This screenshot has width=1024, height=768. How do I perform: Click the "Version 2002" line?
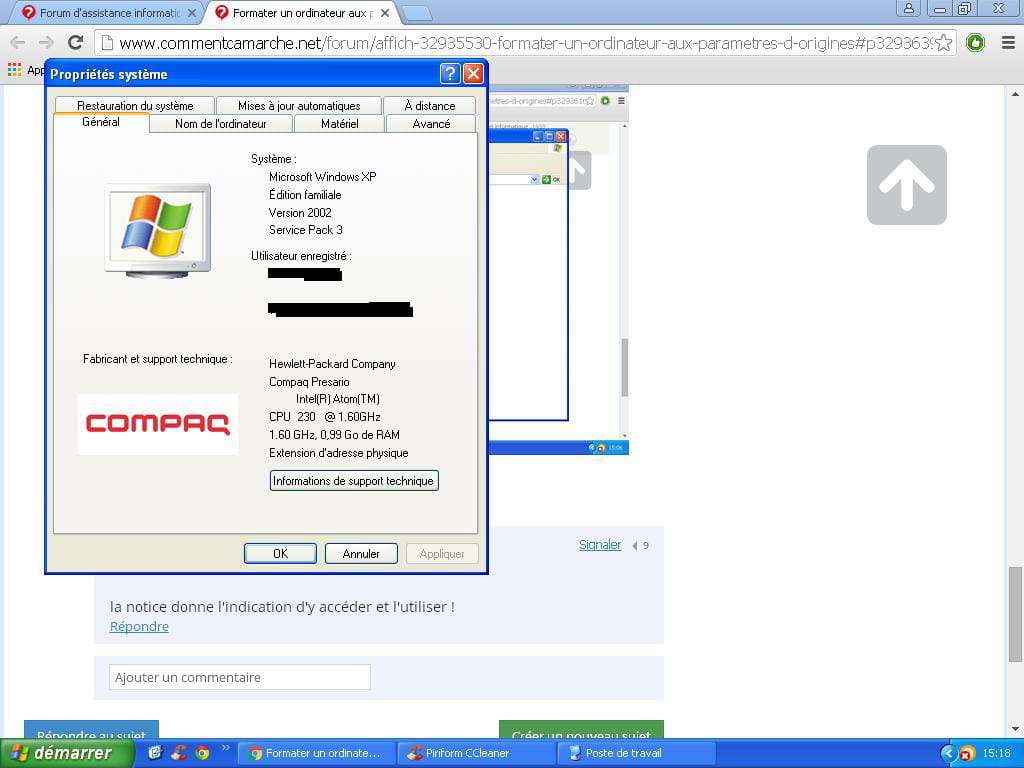(x=300, y=213)
